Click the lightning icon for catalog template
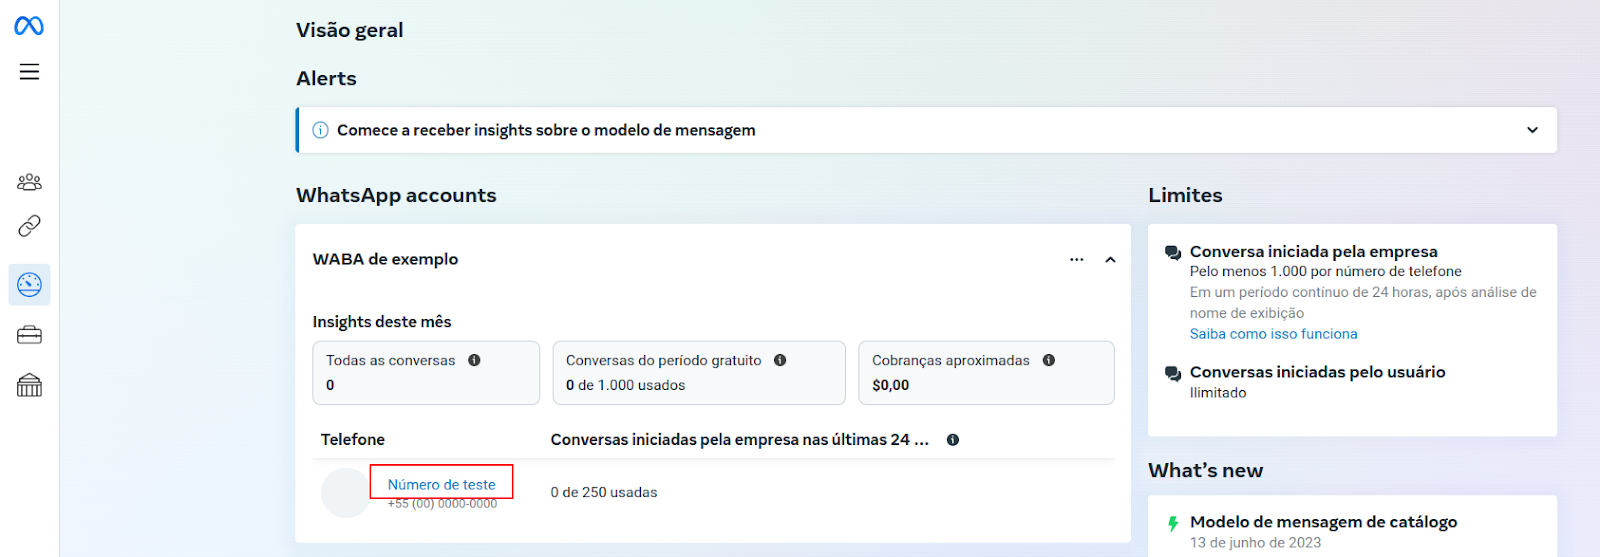 click(1173, 523)
